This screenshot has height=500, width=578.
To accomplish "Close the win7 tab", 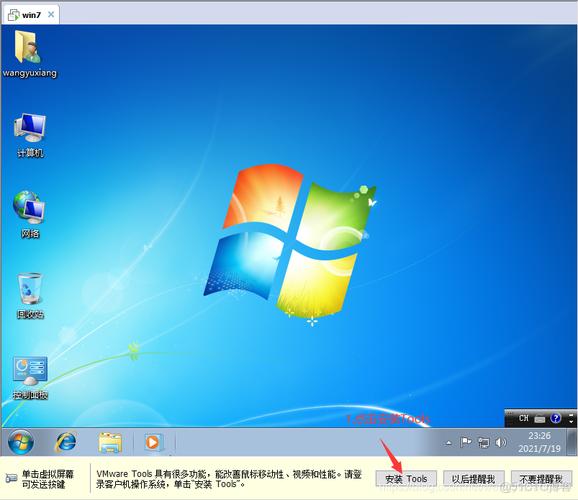I will click(x=51, y=14).
